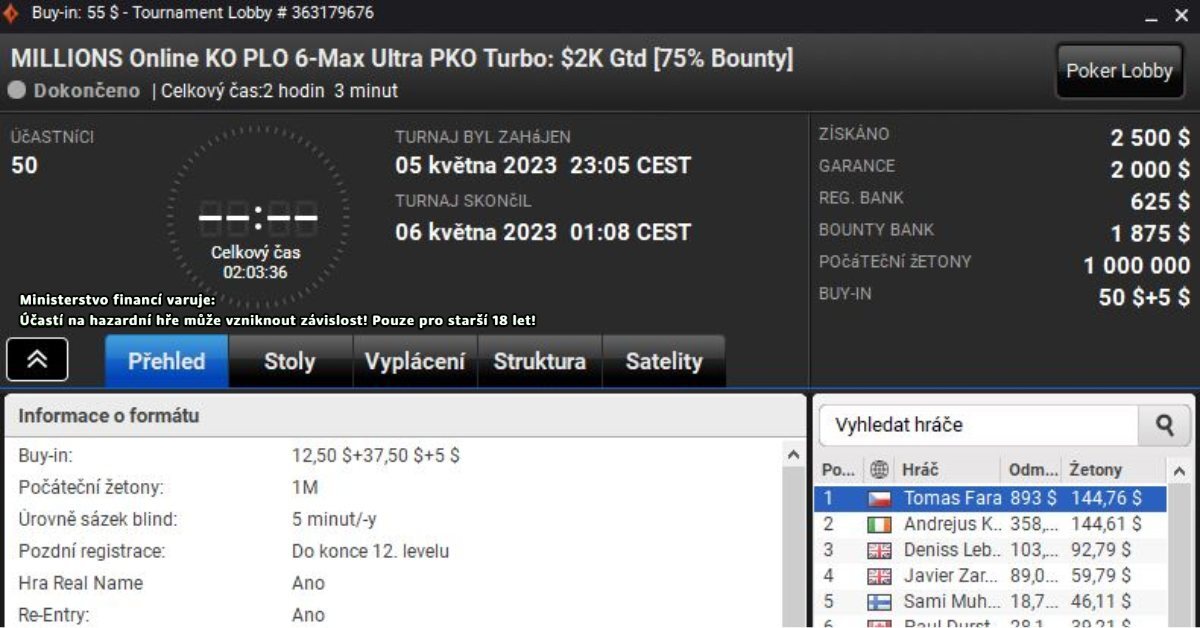Select player row Sami Muh.
The image size is (1200, 628).
point(990,602)
